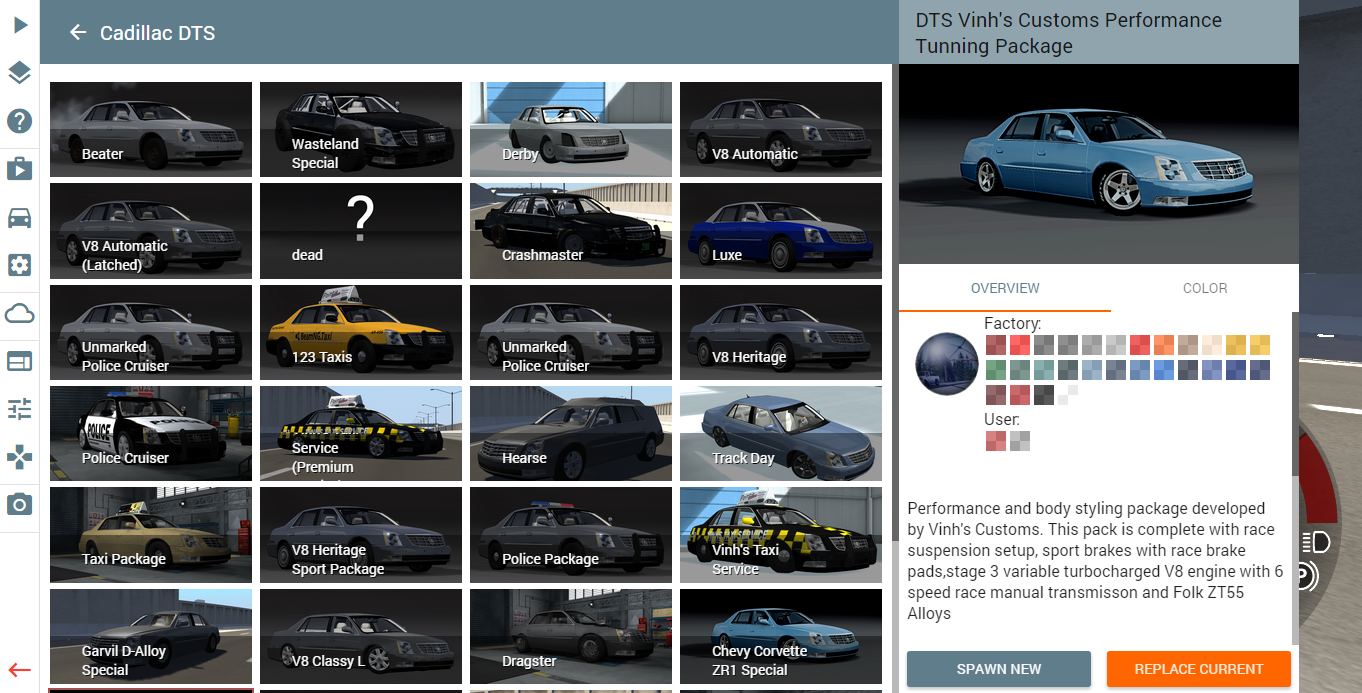Image resolution: width=1362 pixels, height=693 pixels.
Task: Click the red exit arrow in the sidebar
Action: [19, 670]
